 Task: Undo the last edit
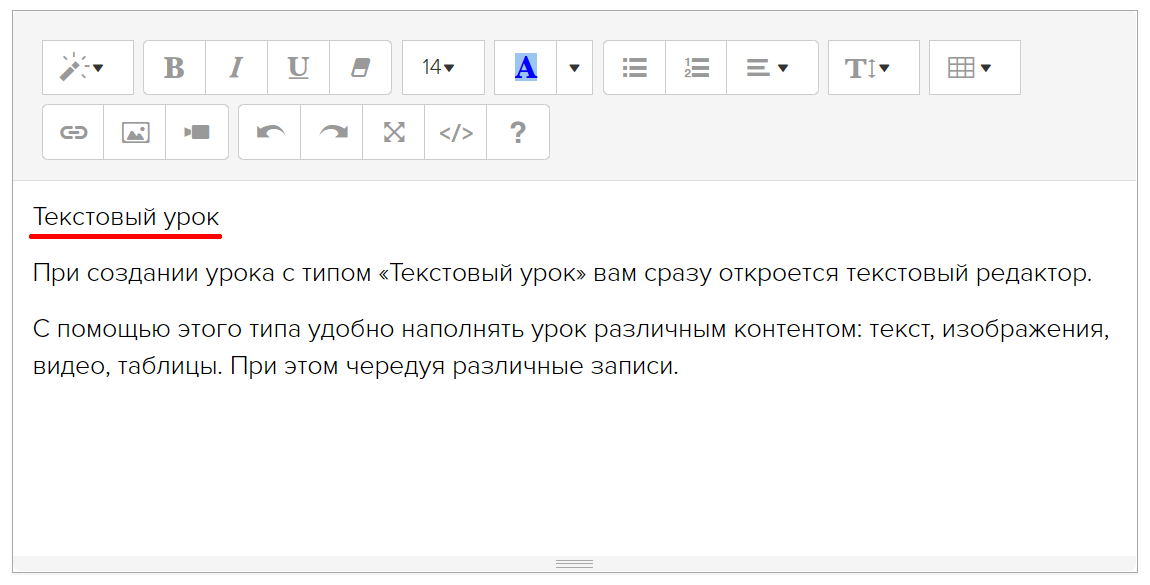click(x=270, y=132)
